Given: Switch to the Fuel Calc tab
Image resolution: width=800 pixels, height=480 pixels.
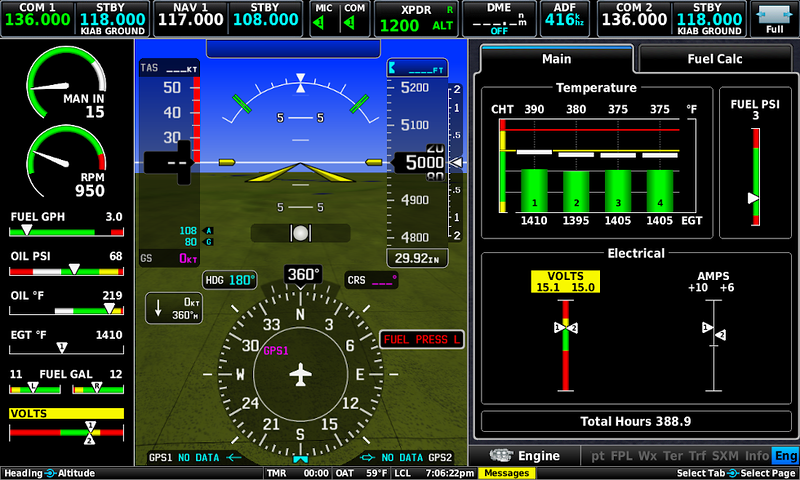Looking at the screenshot, I should [714, 59].
